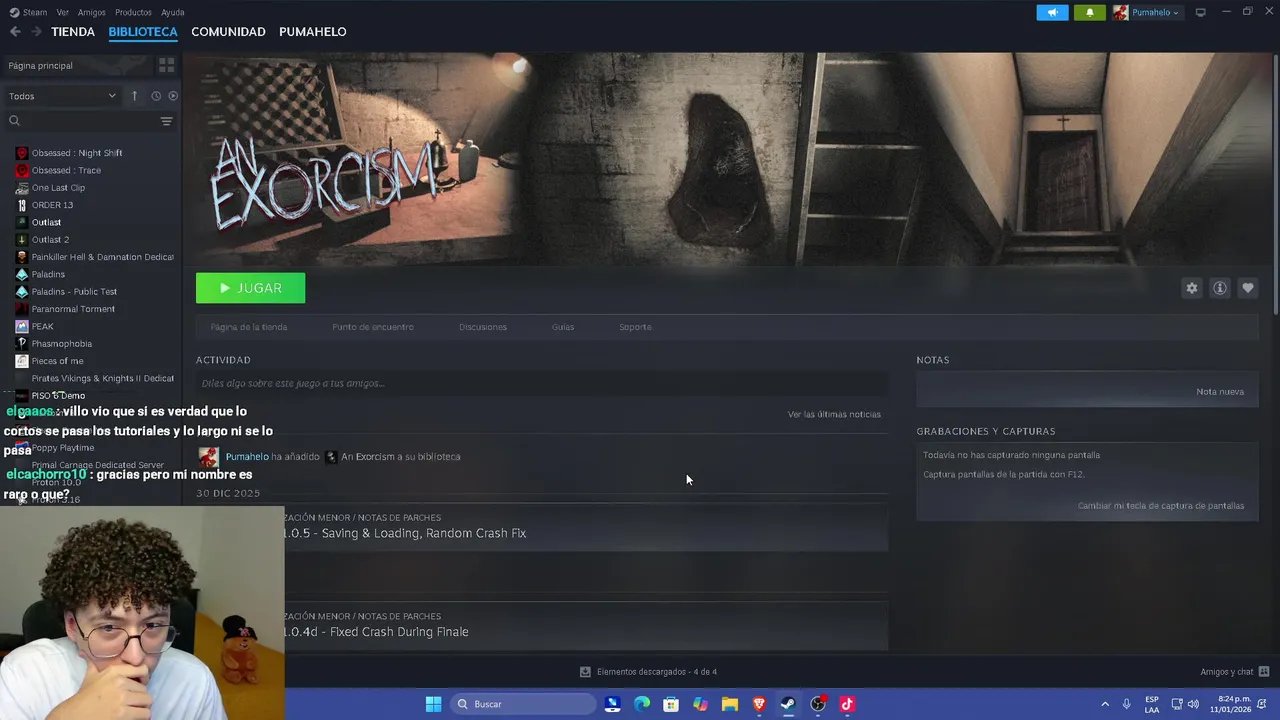Select Outlast 2 in library
1280x720 pixels.
click(x=50, y=240)
